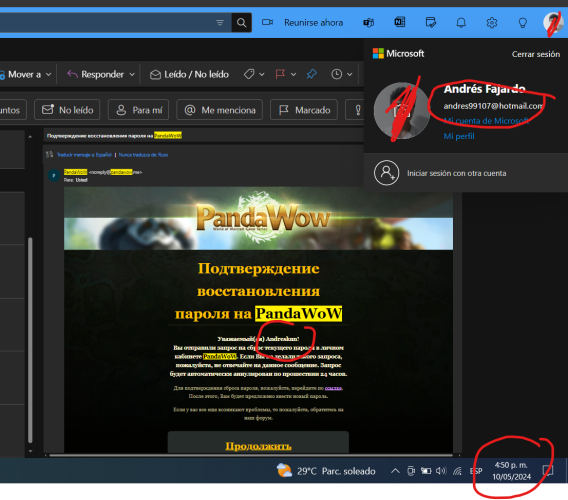Click the PandaWoW sender avatar

pos(54,175)
